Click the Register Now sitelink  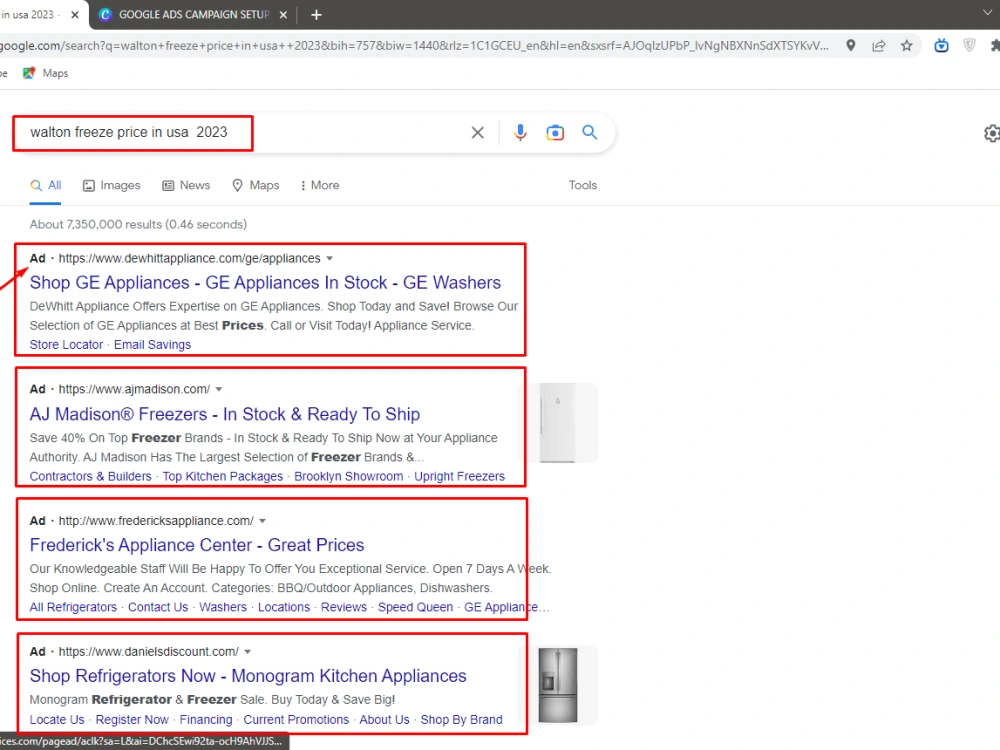tap(132, 720)
